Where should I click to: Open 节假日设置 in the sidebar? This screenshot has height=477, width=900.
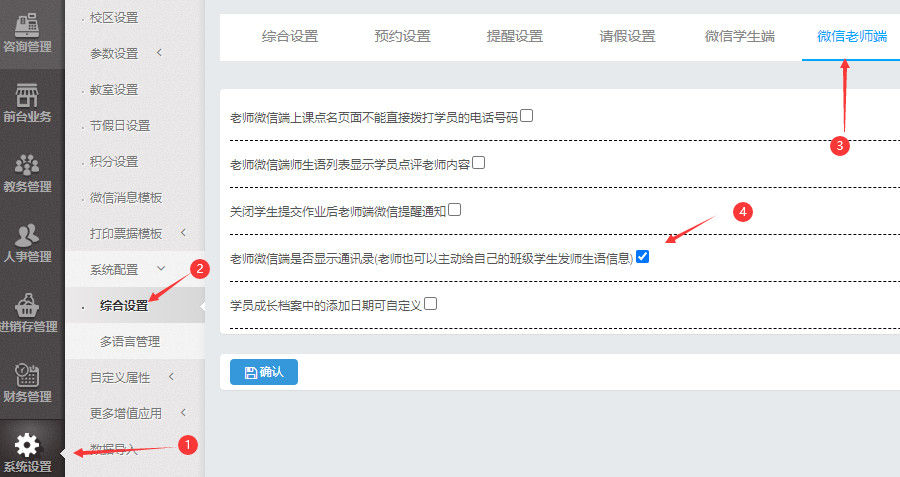(x=120, y=126)
